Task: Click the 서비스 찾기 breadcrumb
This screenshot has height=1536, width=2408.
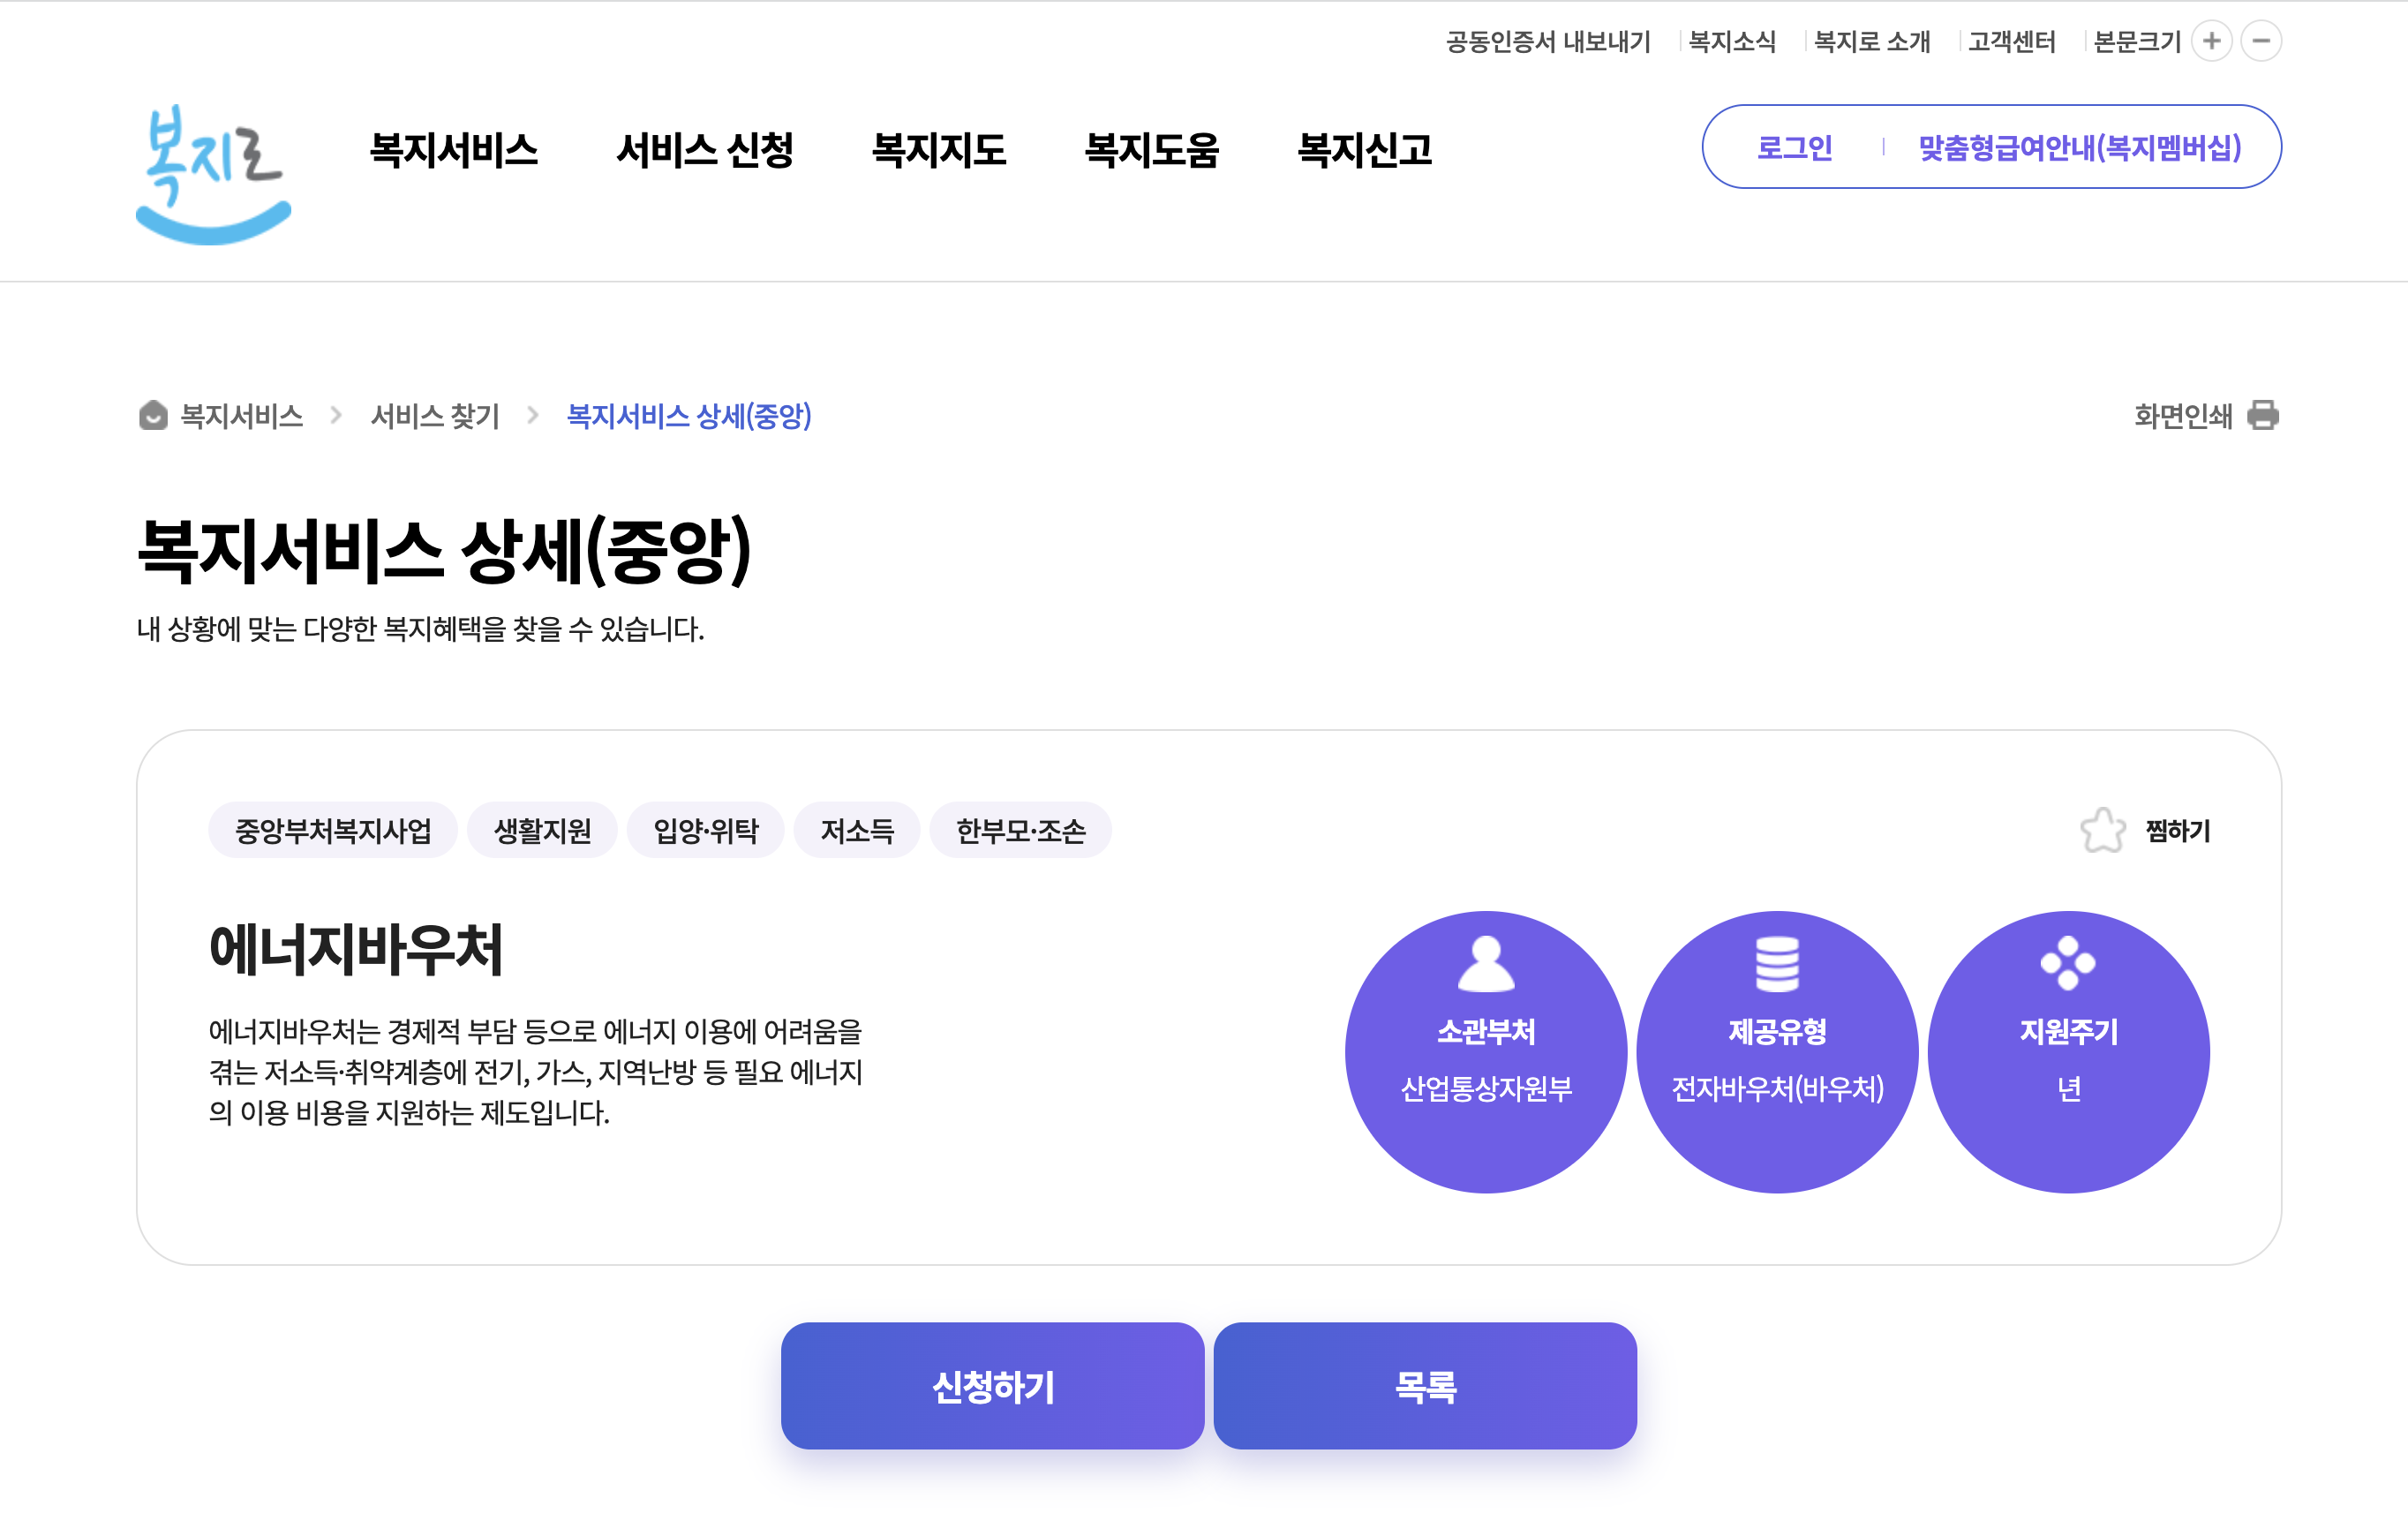Action: coord(435,416)
